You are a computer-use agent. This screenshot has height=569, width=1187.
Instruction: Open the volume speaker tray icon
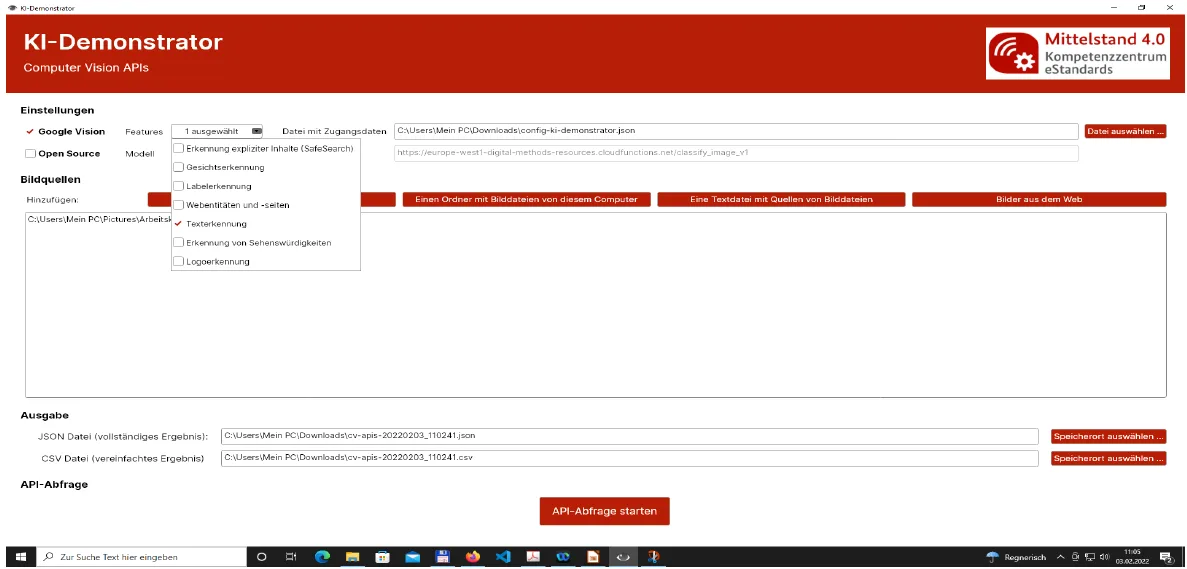[1104, 557]
